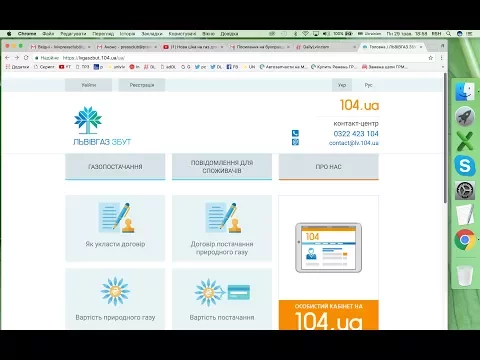Expand the bookmarks overflow chevron
480x360 pixels.
(x=443, y=67)
